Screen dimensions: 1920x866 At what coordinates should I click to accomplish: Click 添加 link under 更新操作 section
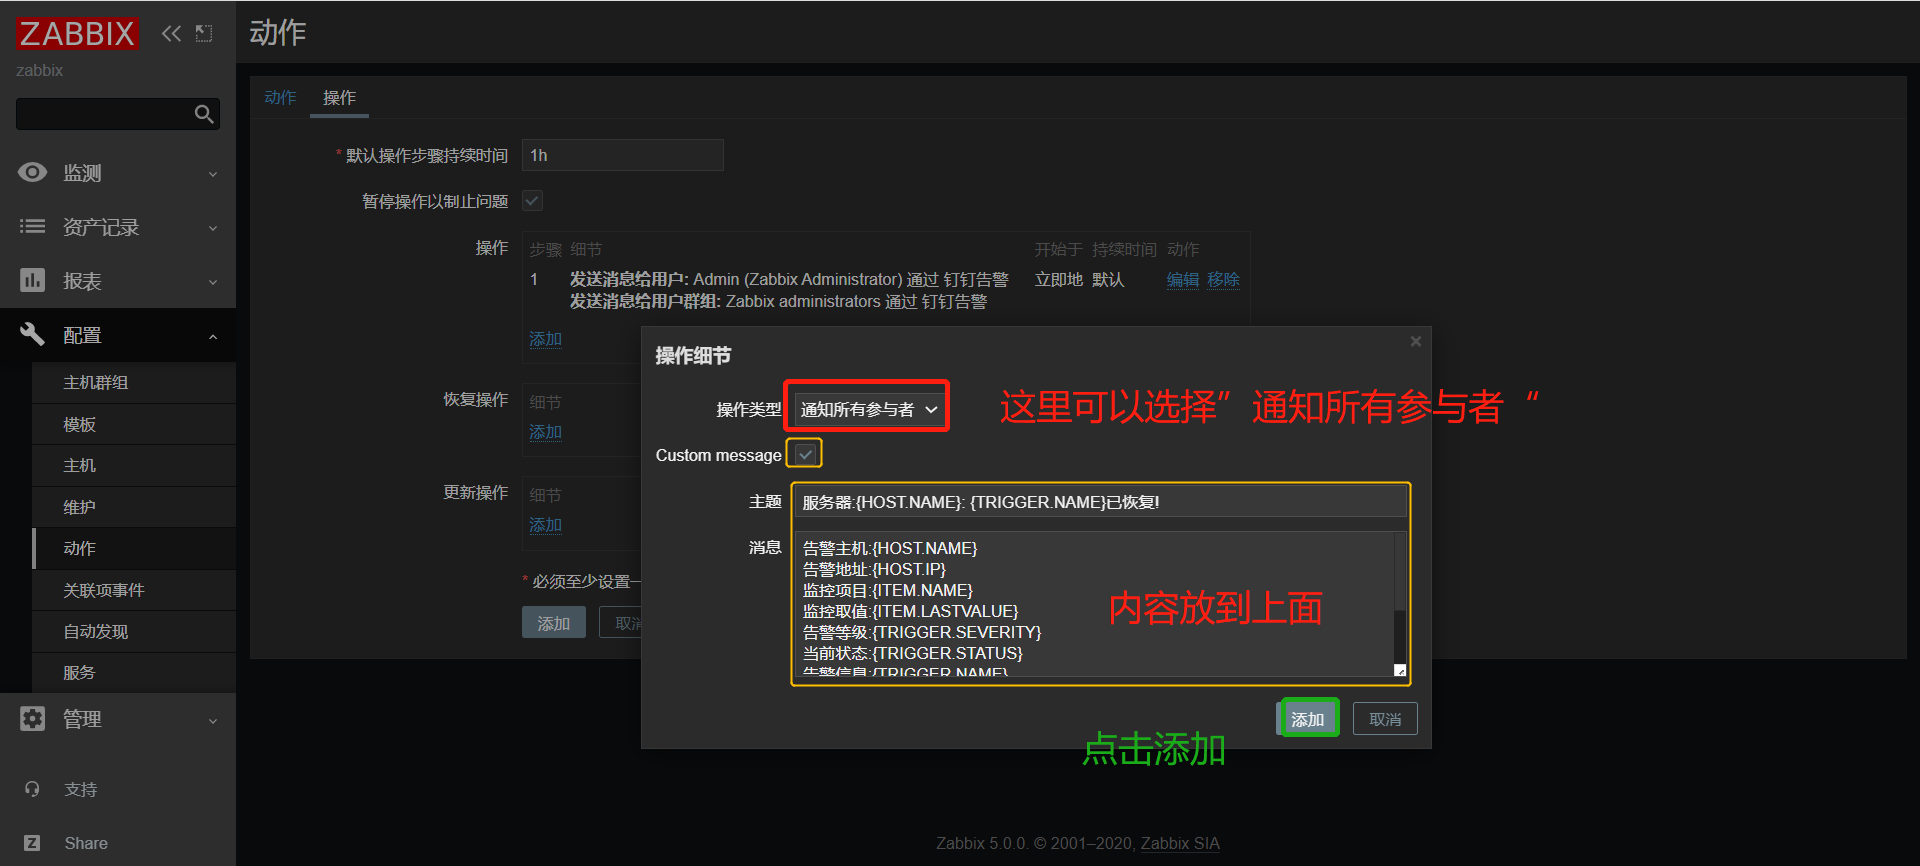click(x=545, y=526)
